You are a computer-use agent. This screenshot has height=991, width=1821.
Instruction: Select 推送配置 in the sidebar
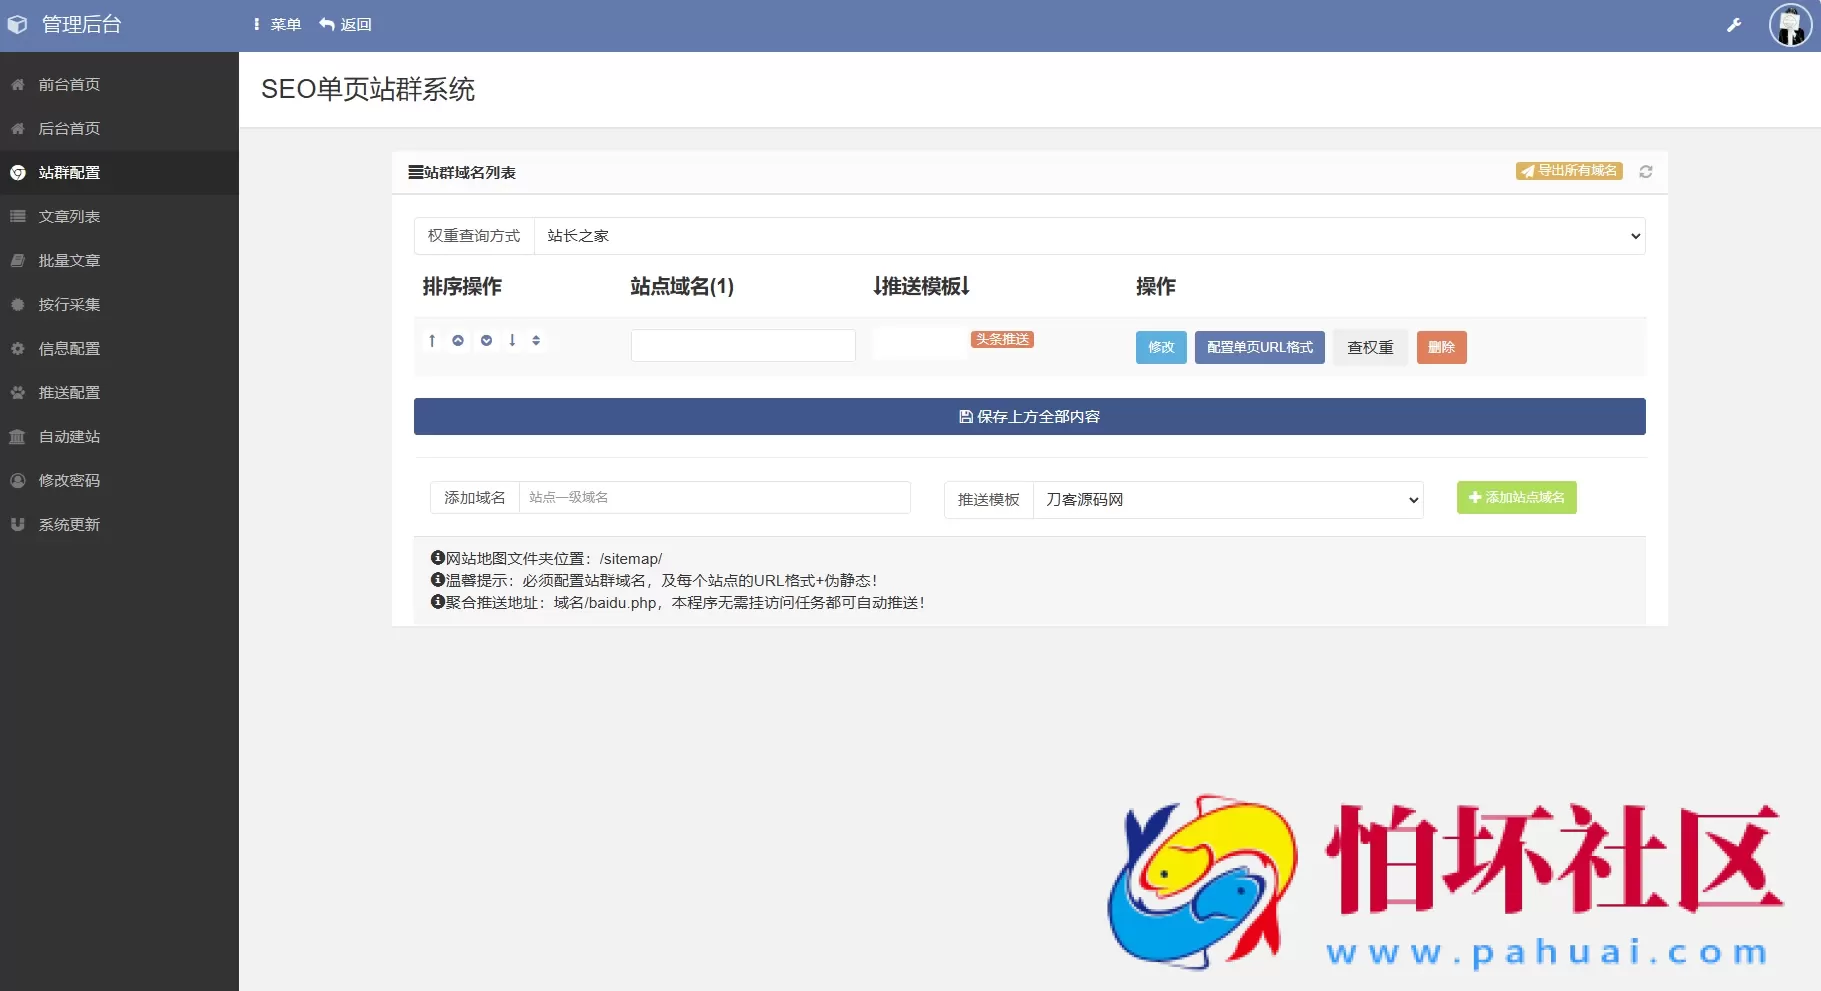point(68,392)
